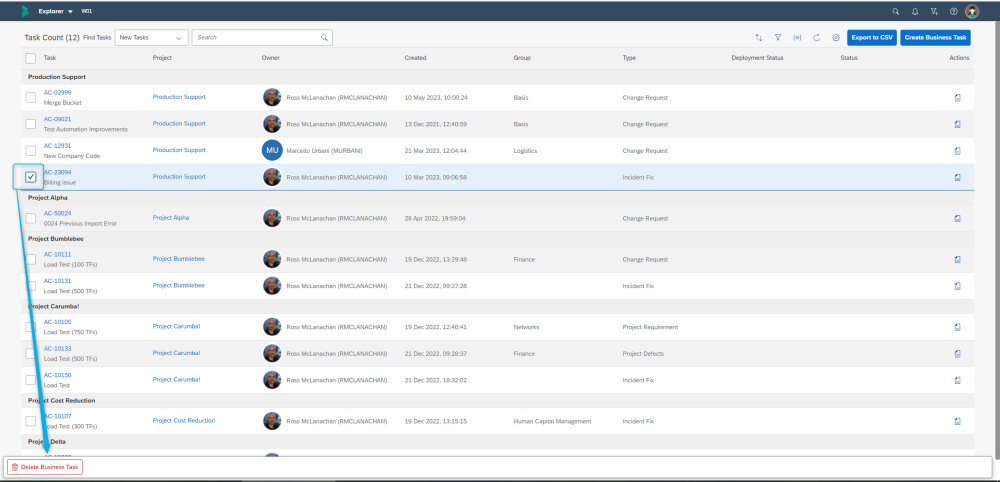Open action icon for AC-10131 row
Screen dimensions: 1000x482
[958, 286]
